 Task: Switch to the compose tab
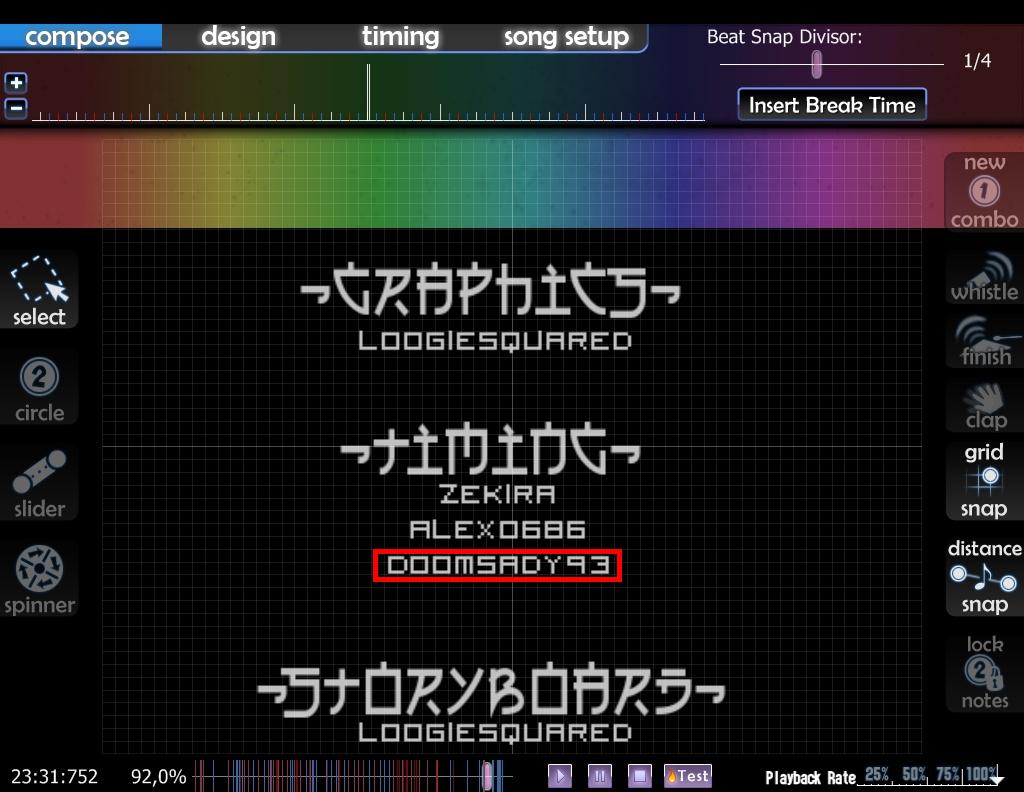click(x=80, y=37)
